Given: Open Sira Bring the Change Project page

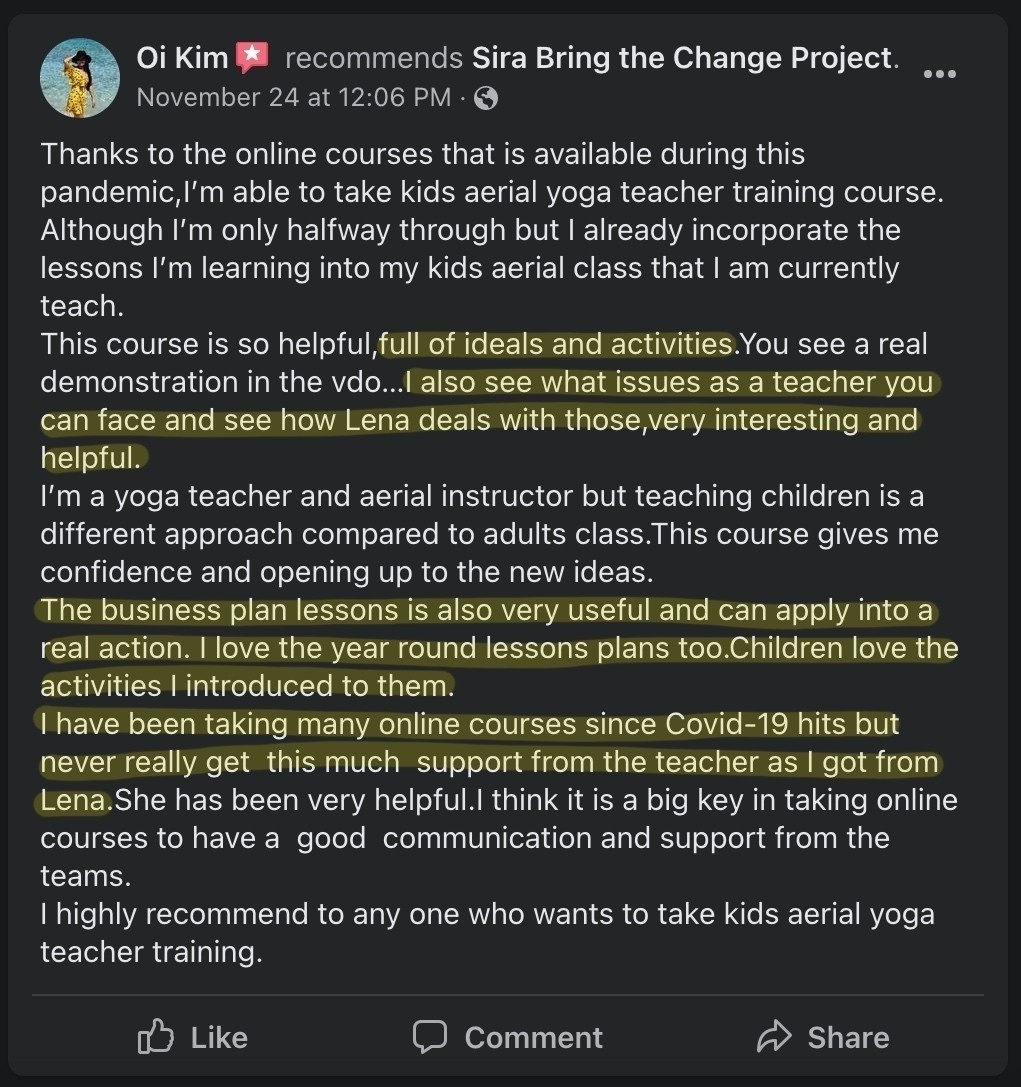Looking at the screenshot, I should (682, 58).
